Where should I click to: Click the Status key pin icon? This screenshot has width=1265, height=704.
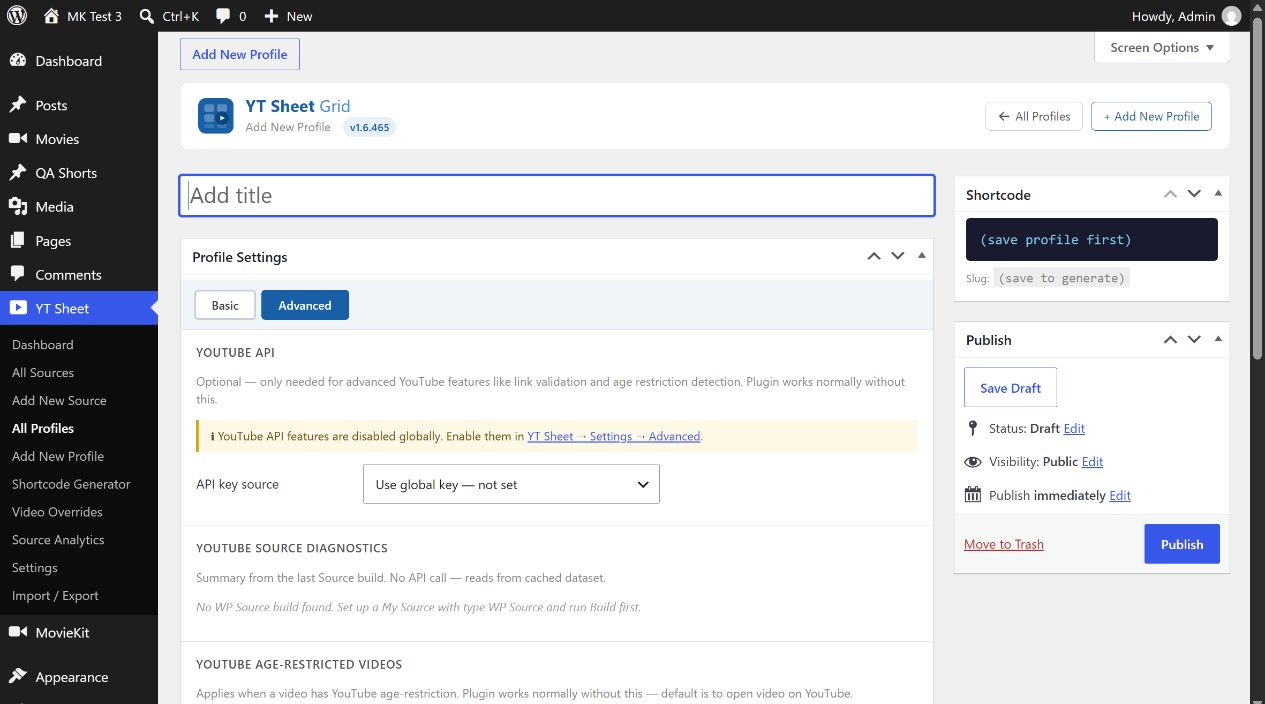click(973, 428)
